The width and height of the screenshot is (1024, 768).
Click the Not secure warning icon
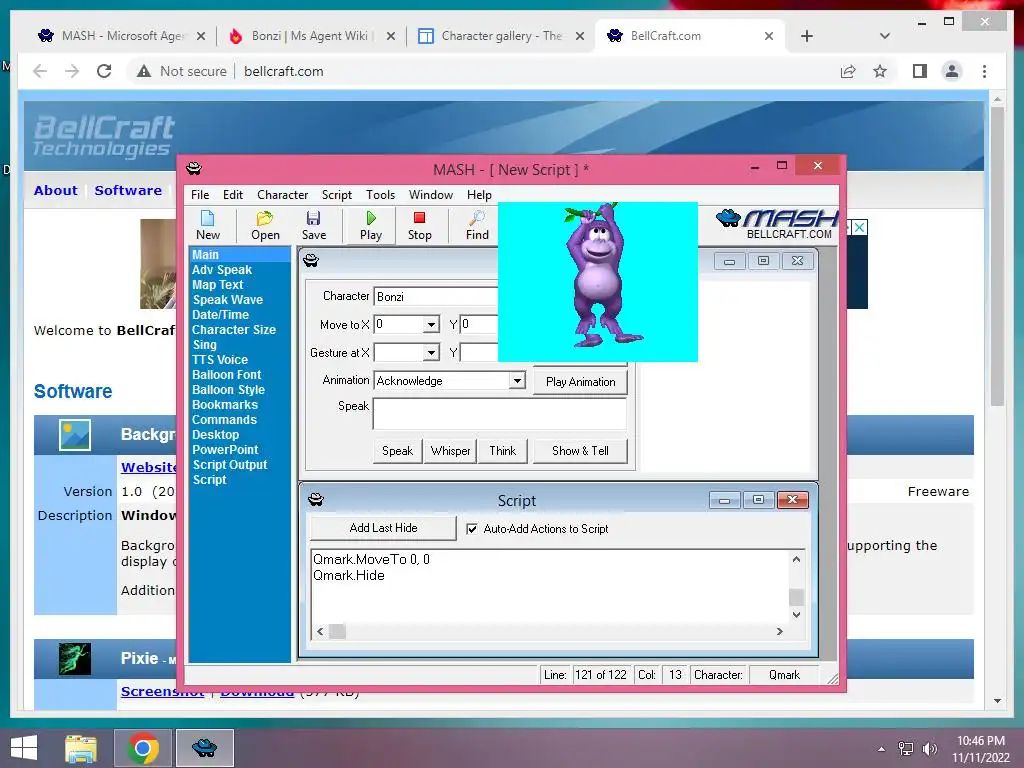[144, 71]
